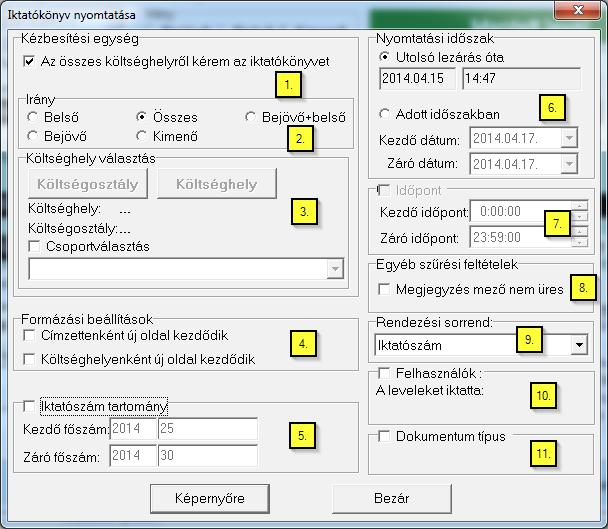Select the Bejövő direction radio button

(33, 136)
